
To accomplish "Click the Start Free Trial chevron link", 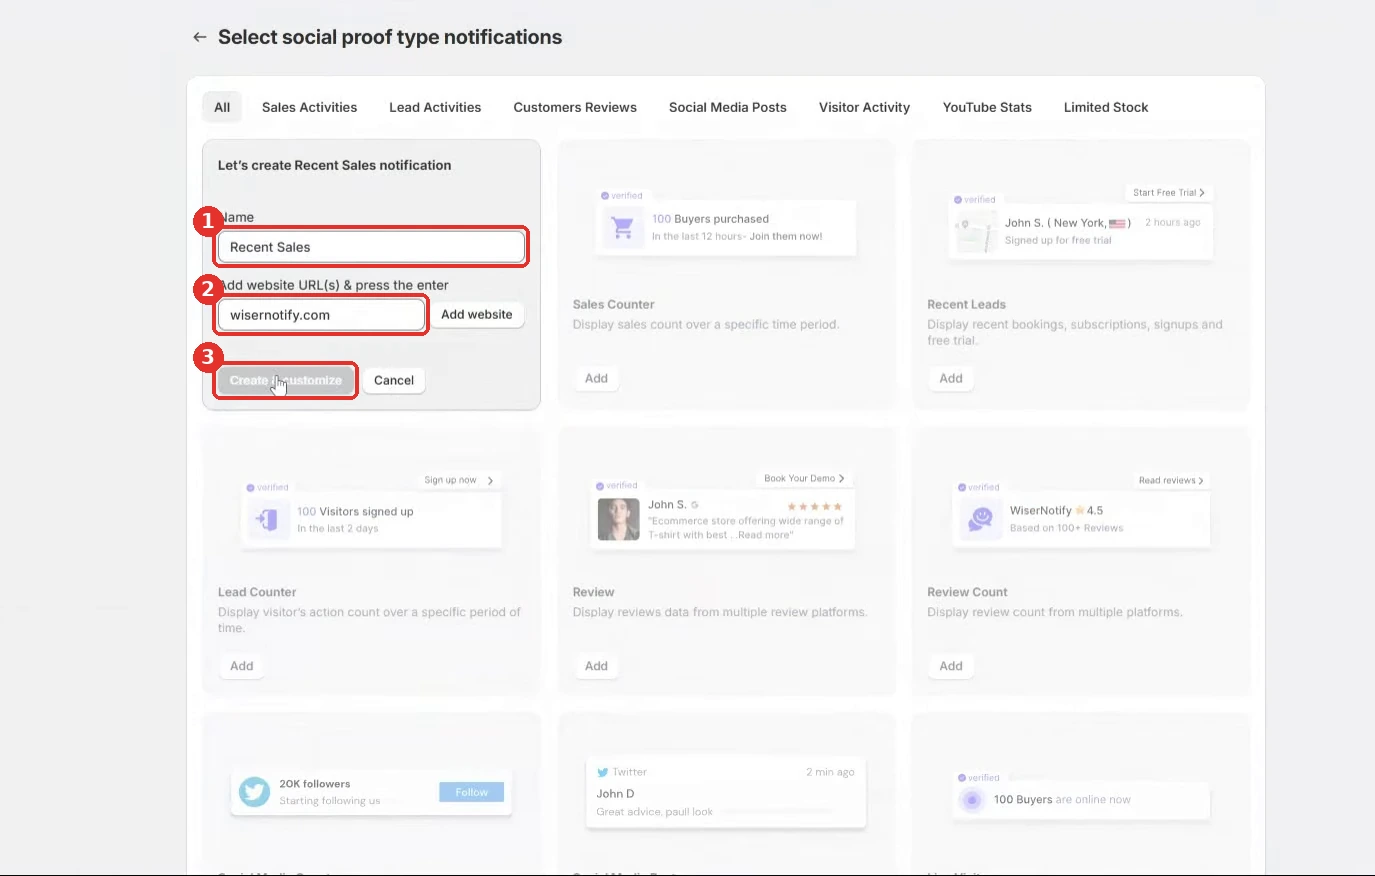I will coord(1168,192).
